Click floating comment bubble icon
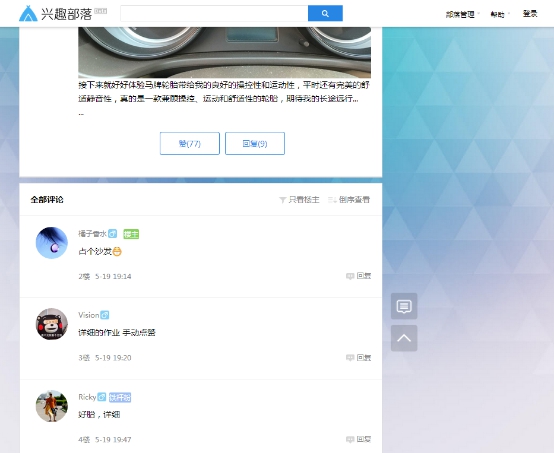Viewport: 554px width, 453px height. pos(404,306)
